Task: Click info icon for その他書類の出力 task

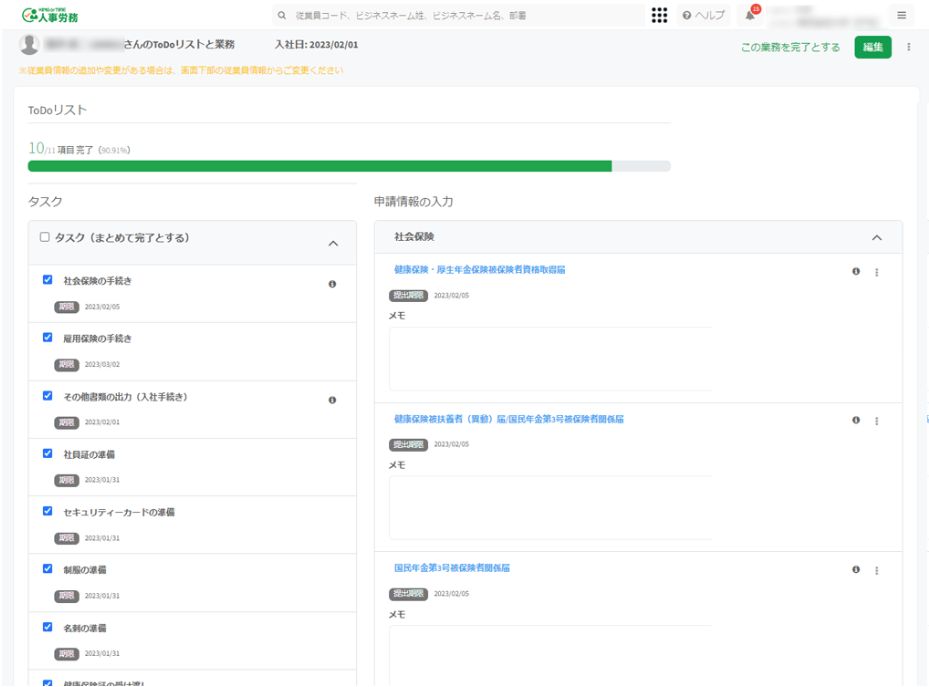Action: pyautogui.click(x=332, y=400)
